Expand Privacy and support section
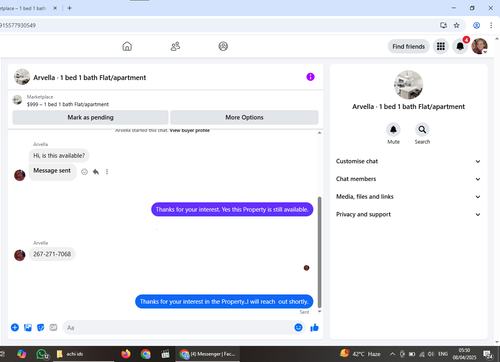Image resolution: width=500 pixels, height=362 pixels. coord(408,214)
